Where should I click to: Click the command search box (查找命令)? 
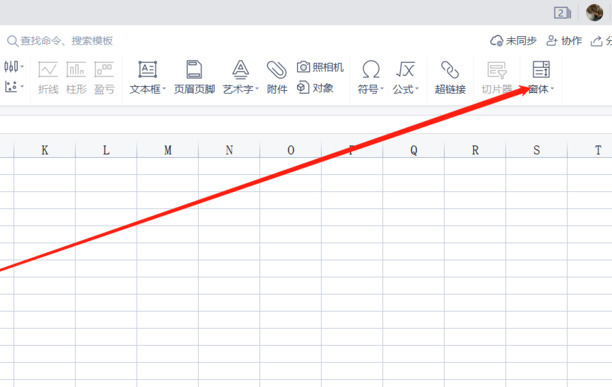(x=60, y=41)
